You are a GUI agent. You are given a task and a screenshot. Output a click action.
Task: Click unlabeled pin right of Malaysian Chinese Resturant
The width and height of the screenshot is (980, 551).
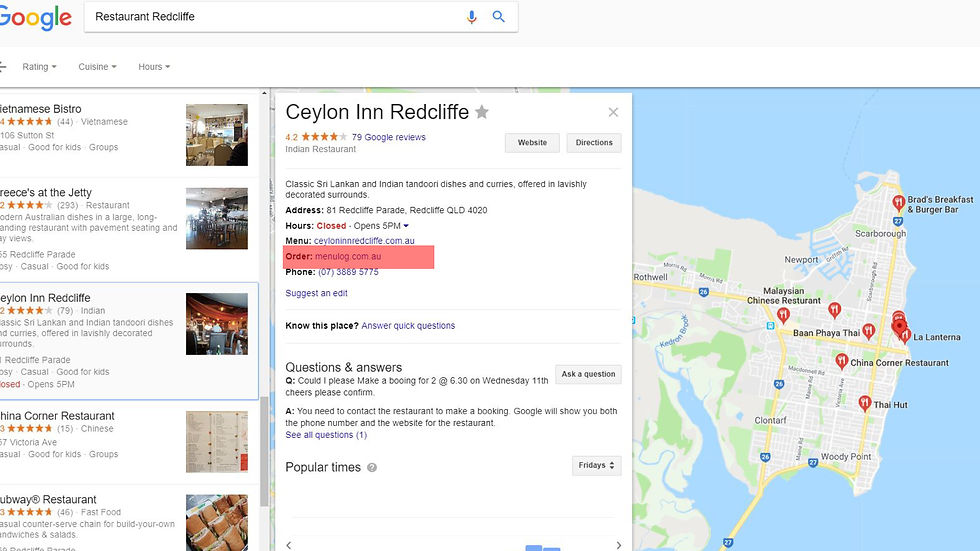click(834, 310)
